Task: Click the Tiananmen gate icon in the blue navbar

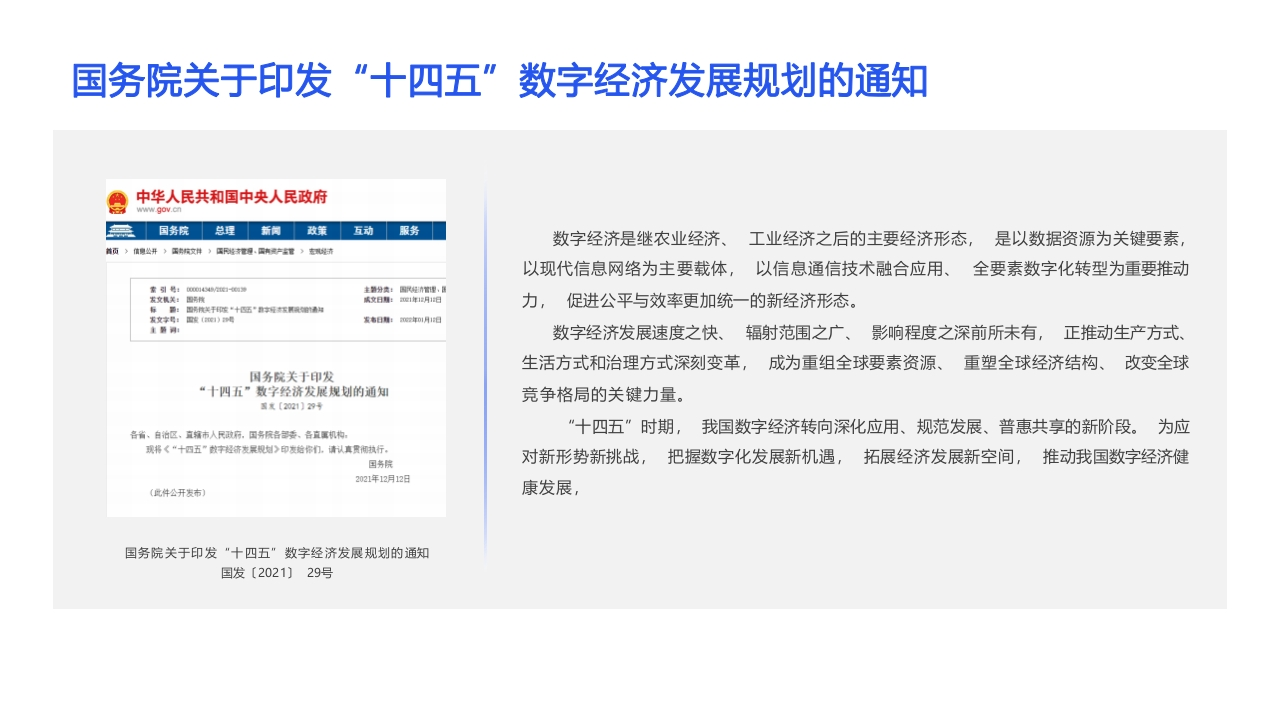Action: point(122,231)
